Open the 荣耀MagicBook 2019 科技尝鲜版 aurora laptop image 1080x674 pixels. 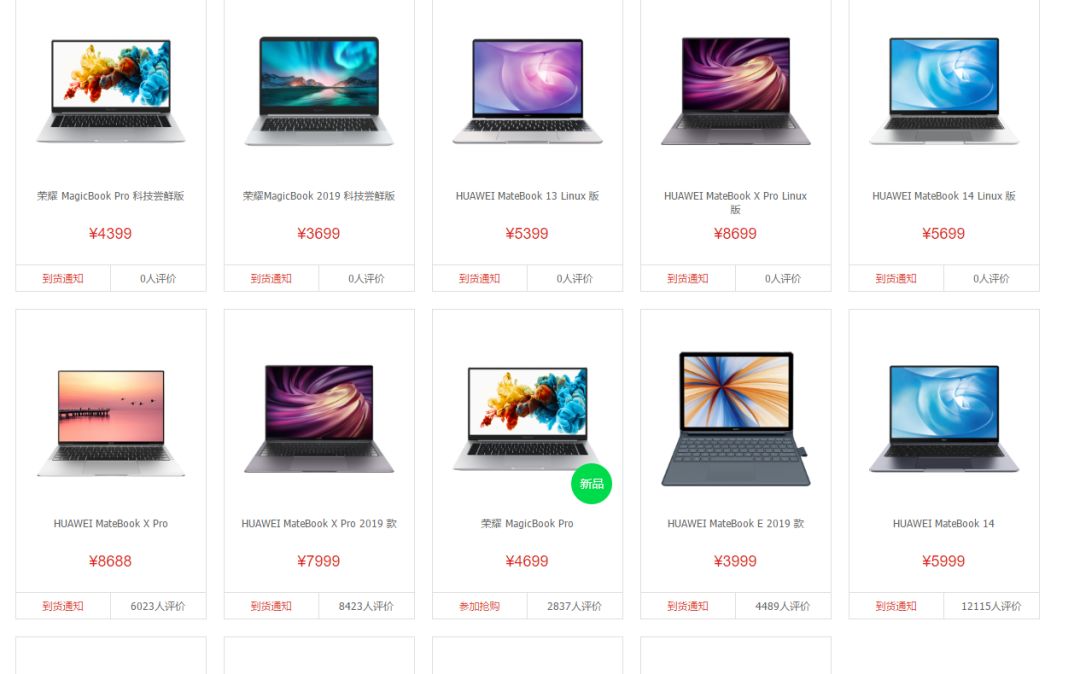319,91
